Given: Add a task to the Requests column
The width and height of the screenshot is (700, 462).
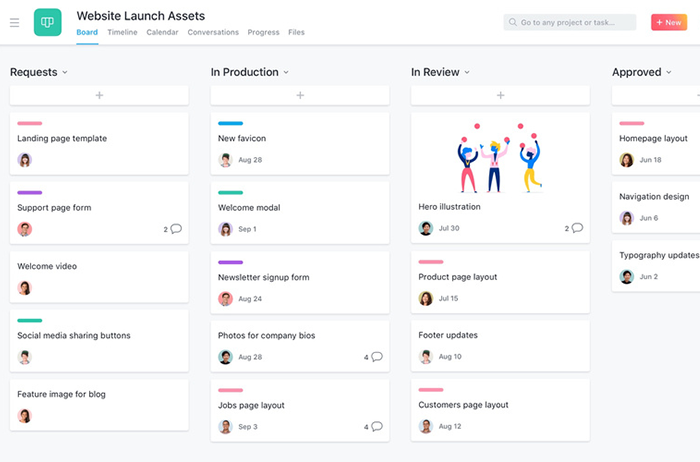Looking at the screenshot, I should coord(99,95).
